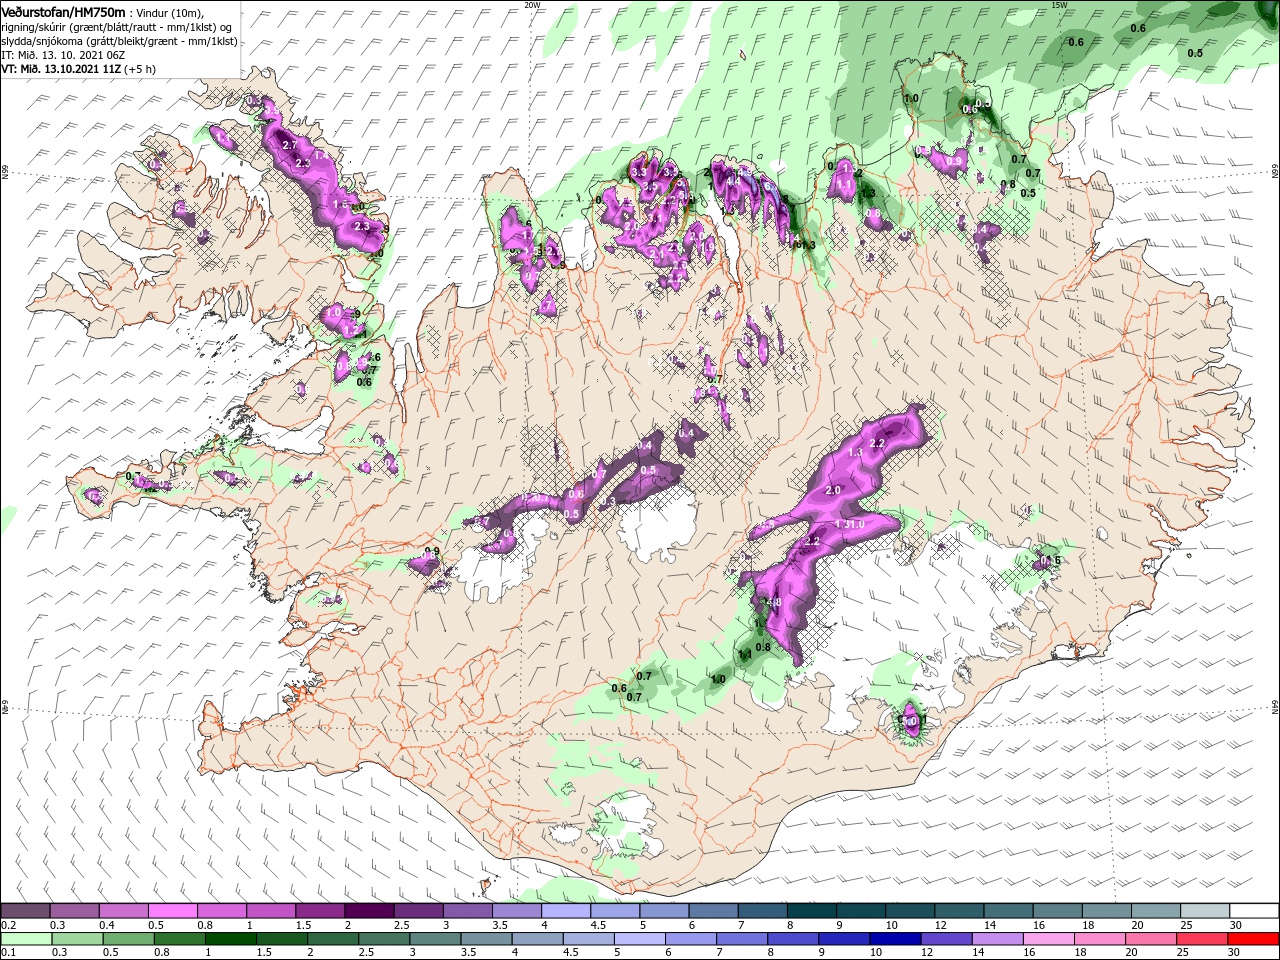Viewport: 1280px width, 960px height.
Task: Pick the white swatch after the 30 label
Action: point(1255,911)
